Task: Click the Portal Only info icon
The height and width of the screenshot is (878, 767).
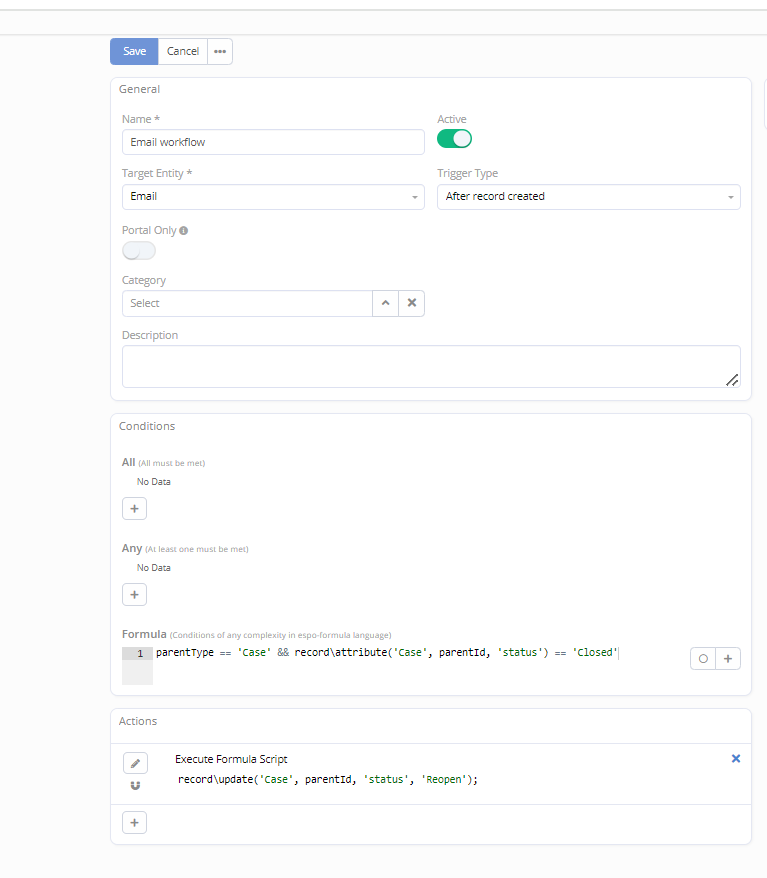Action: click(x=183, y=230)
